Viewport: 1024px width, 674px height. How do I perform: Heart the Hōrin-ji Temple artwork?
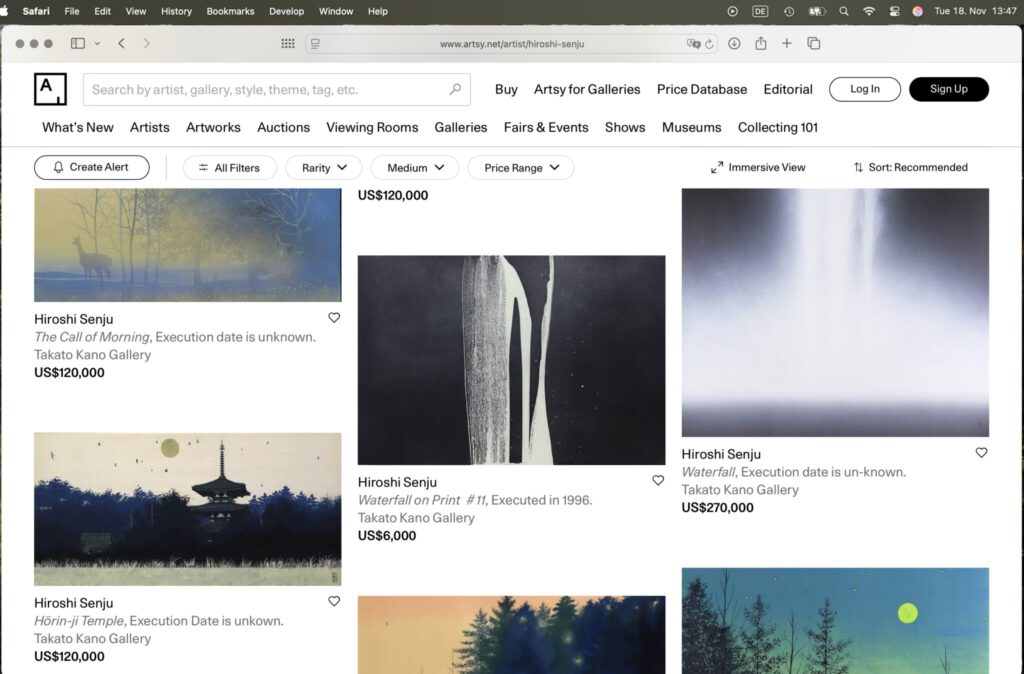pos(334,602)
